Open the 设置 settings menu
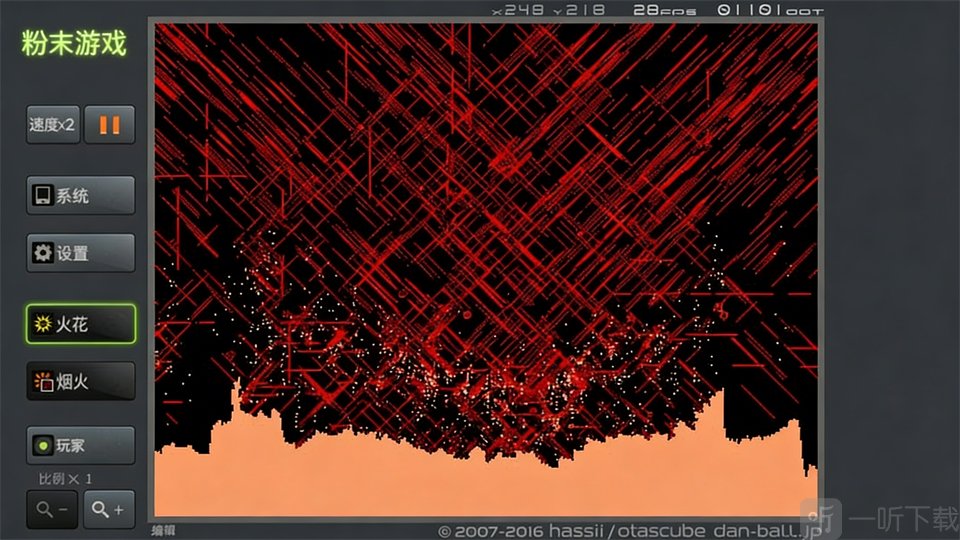Screen dimensions: 960x540 (x=80, y=254)
